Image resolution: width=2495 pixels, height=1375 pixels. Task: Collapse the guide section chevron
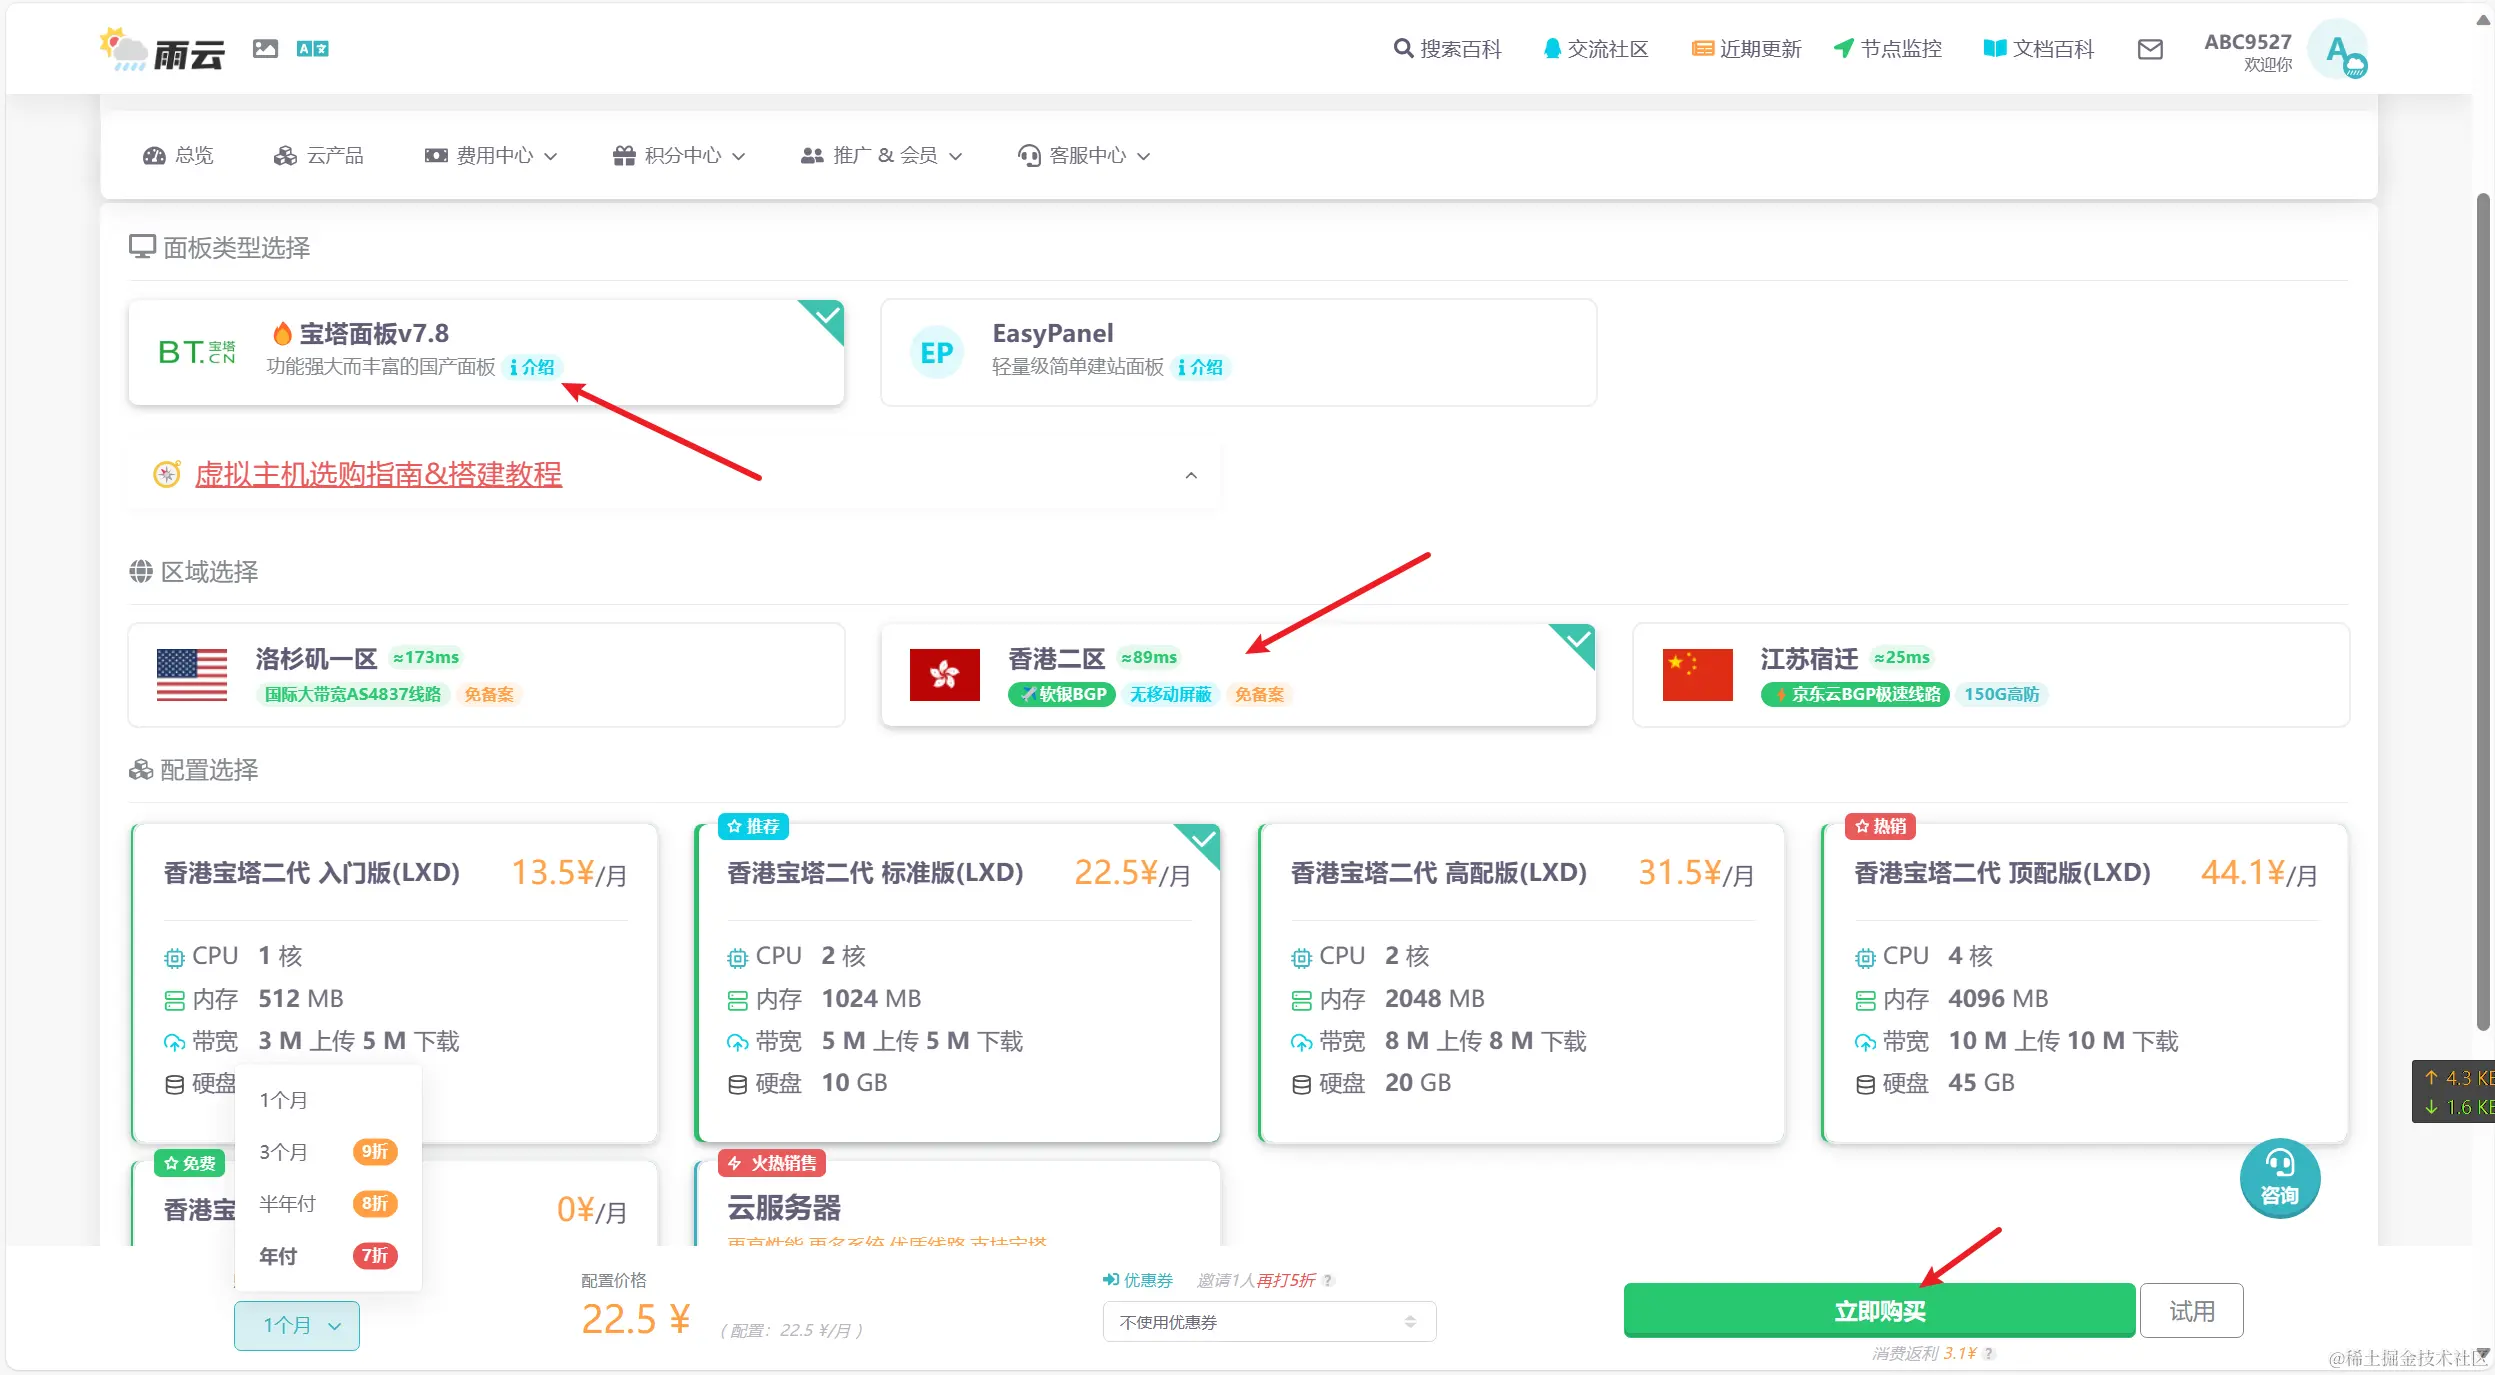click(1191, 475)
